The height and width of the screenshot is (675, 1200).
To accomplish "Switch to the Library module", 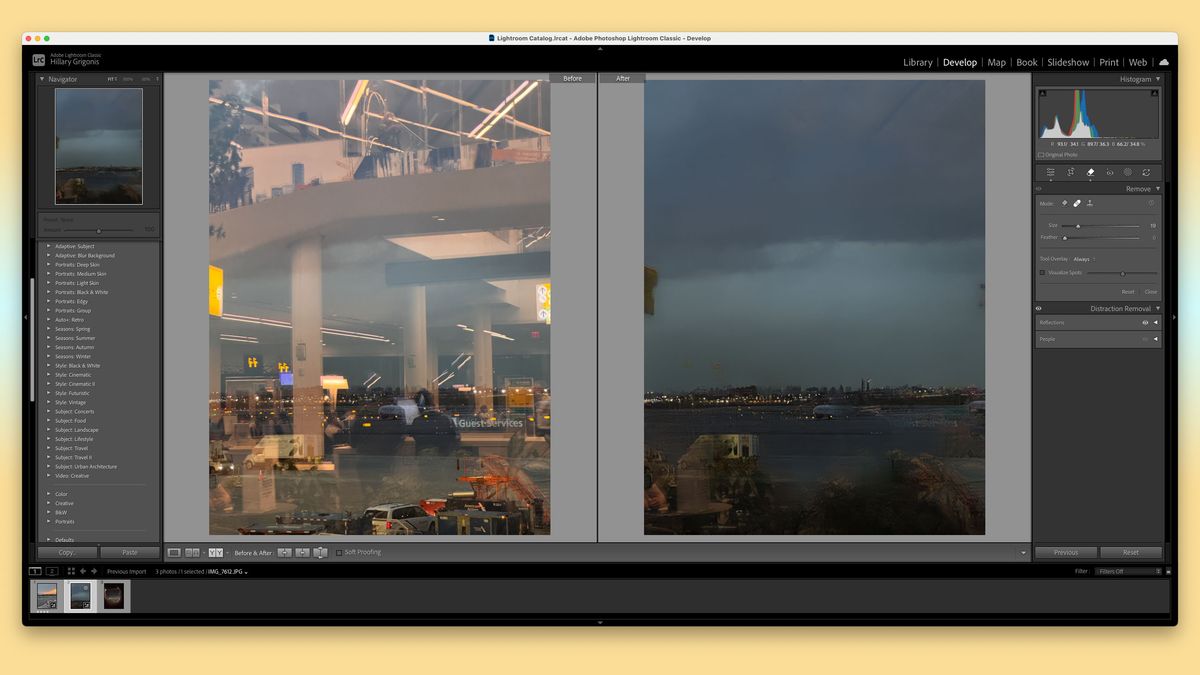I will (917, 62).
